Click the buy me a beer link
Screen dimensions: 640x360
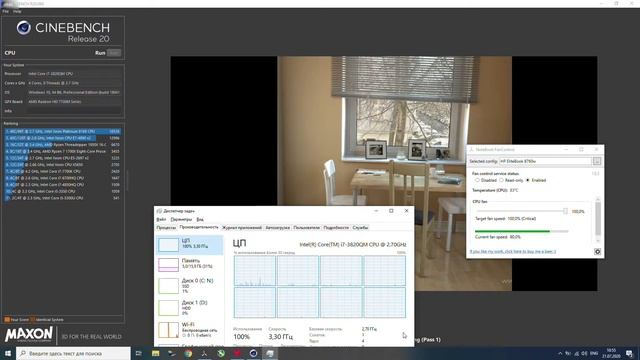click(x=513, y=251)
